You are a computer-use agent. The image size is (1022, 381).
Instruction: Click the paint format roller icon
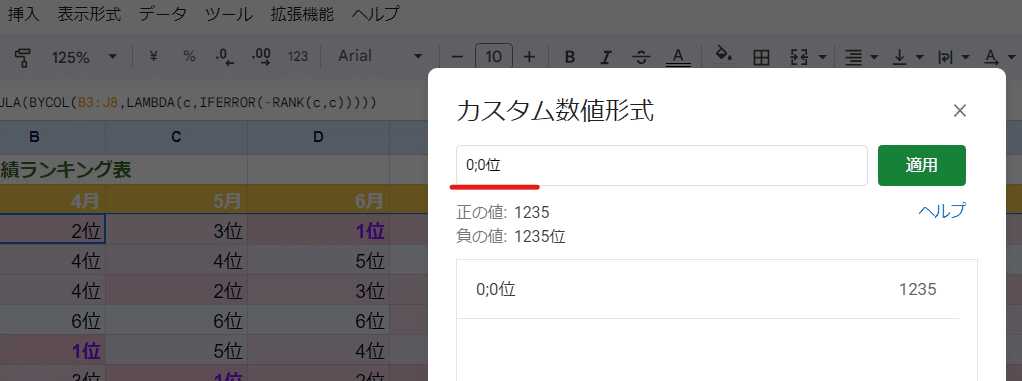click(23, 57)
